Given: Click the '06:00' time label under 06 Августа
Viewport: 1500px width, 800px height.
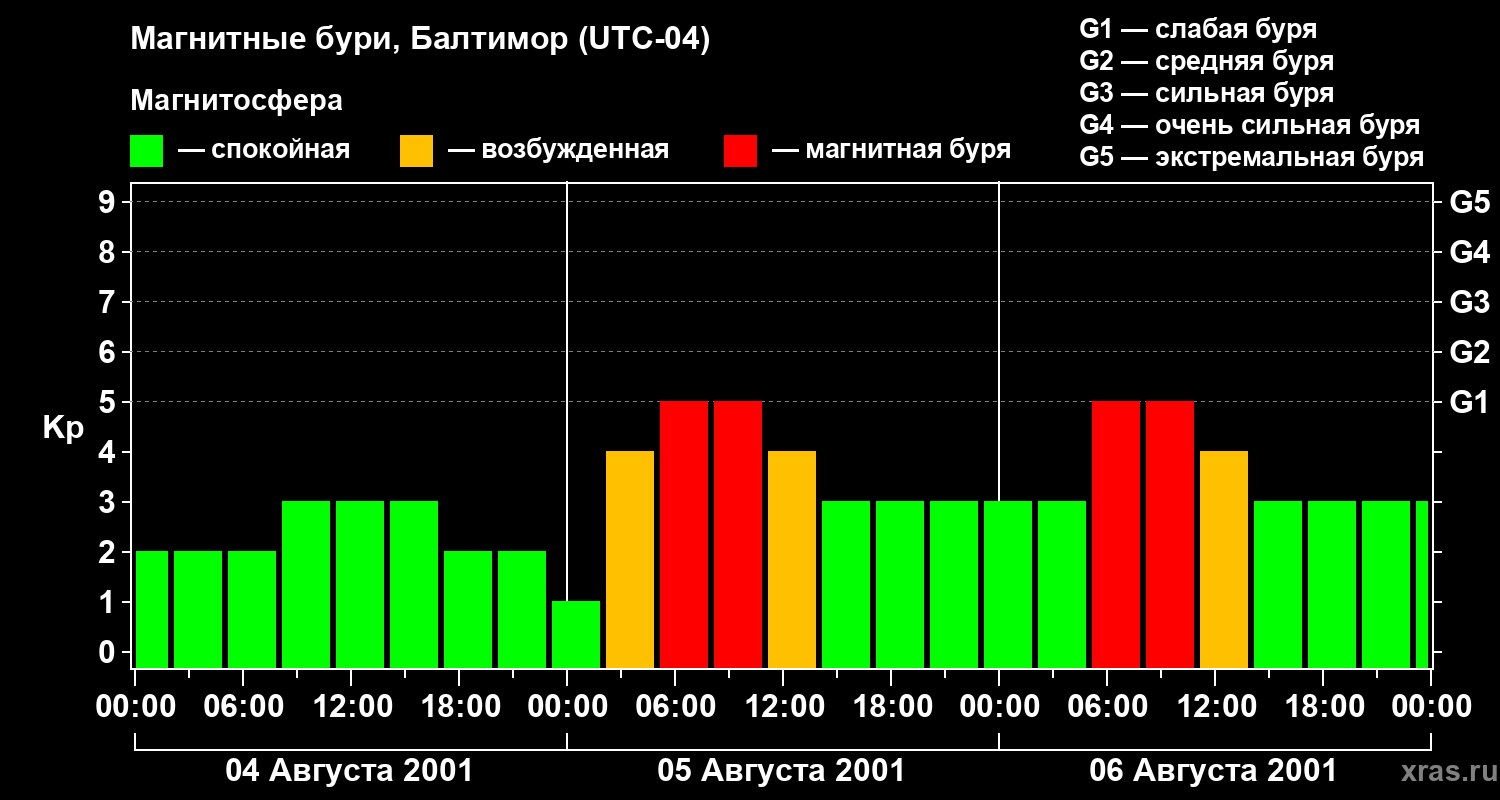Looking at the screenshot, I should (x=1108, y=707).
